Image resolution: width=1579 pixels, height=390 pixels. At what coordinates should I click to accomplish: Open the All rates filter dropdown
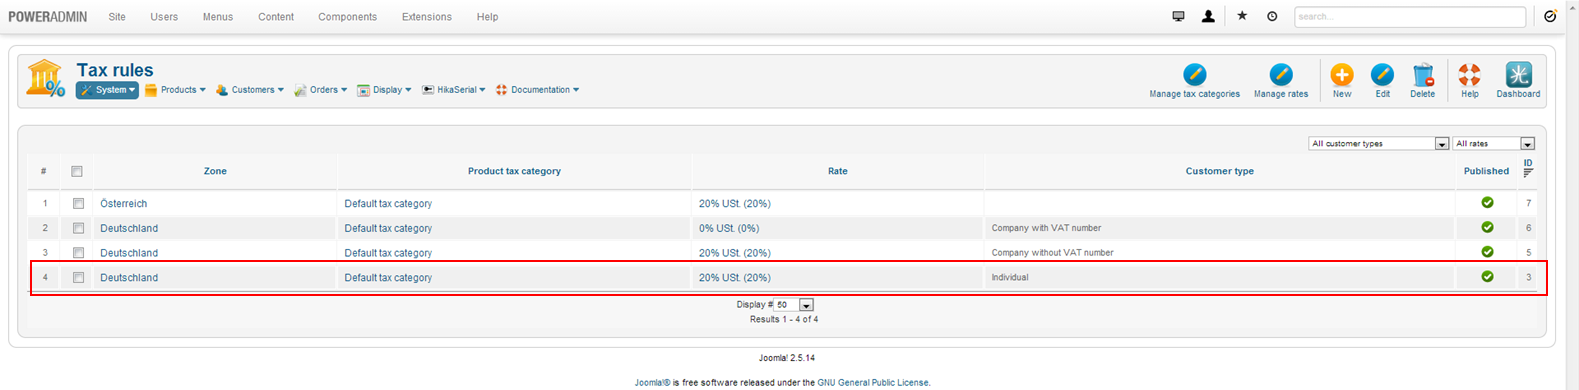[x=1493, y=144]
